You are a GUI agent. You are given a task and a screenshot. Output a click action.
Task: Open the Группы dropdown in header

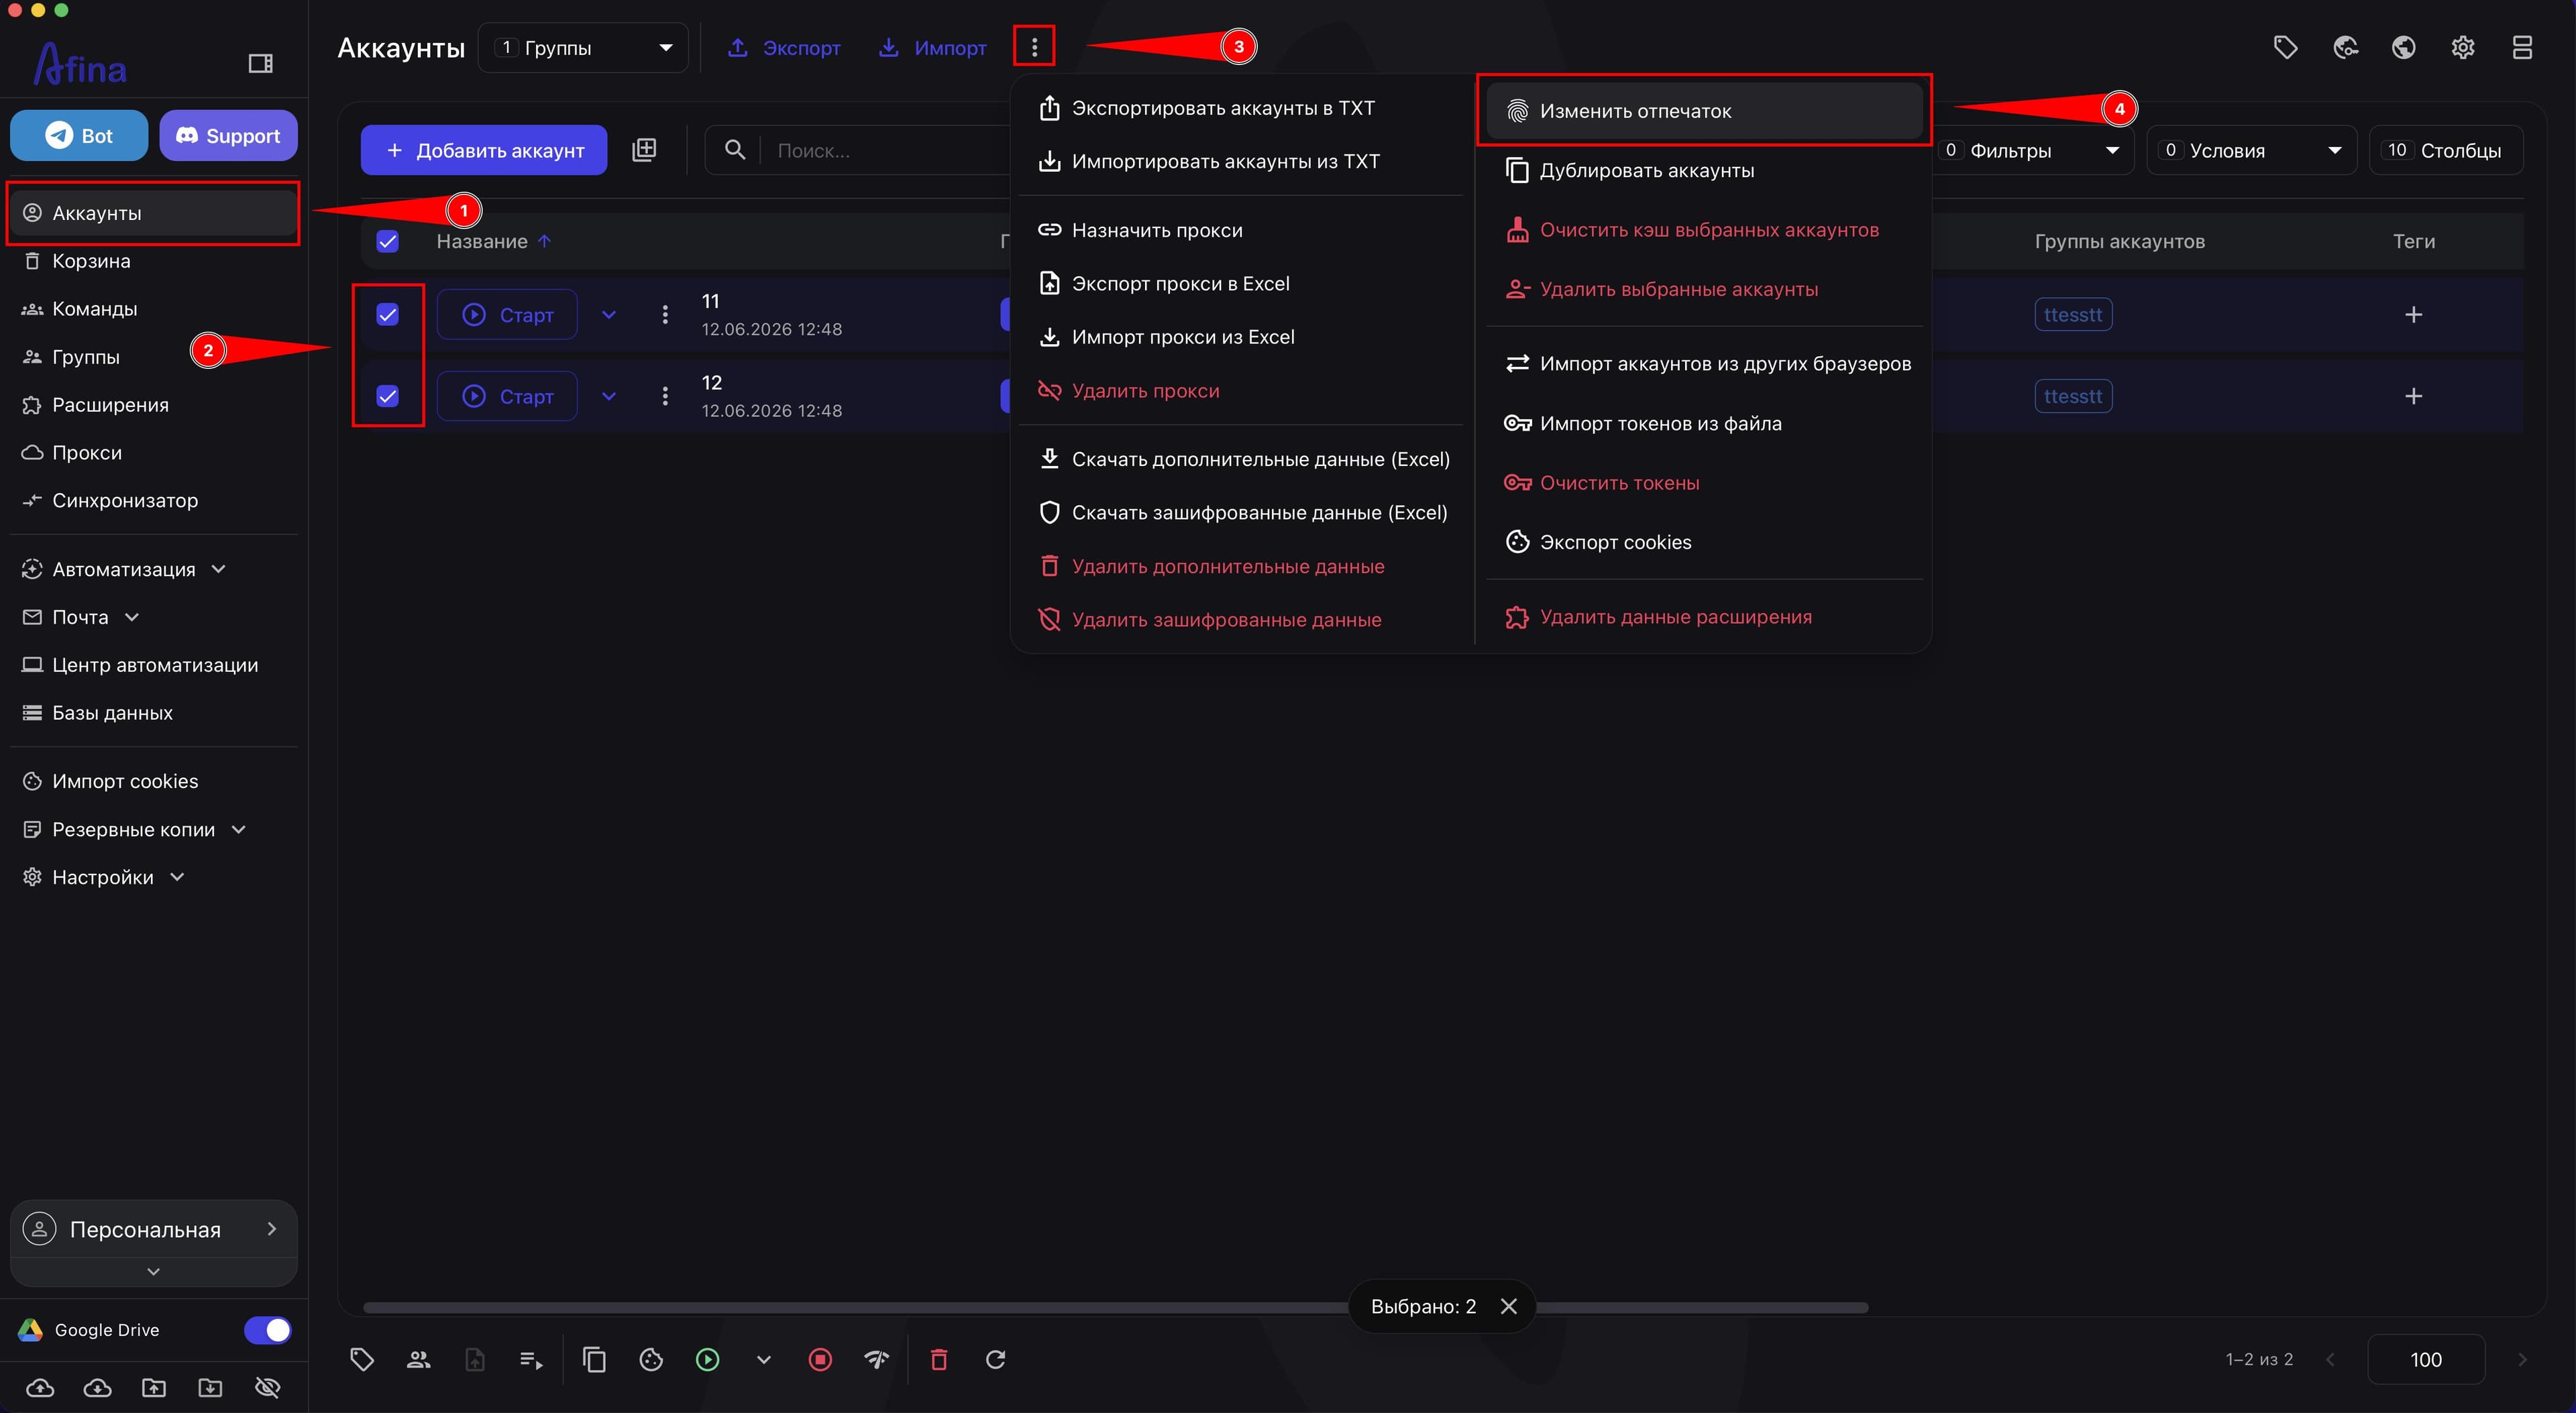tap(583, 47)
